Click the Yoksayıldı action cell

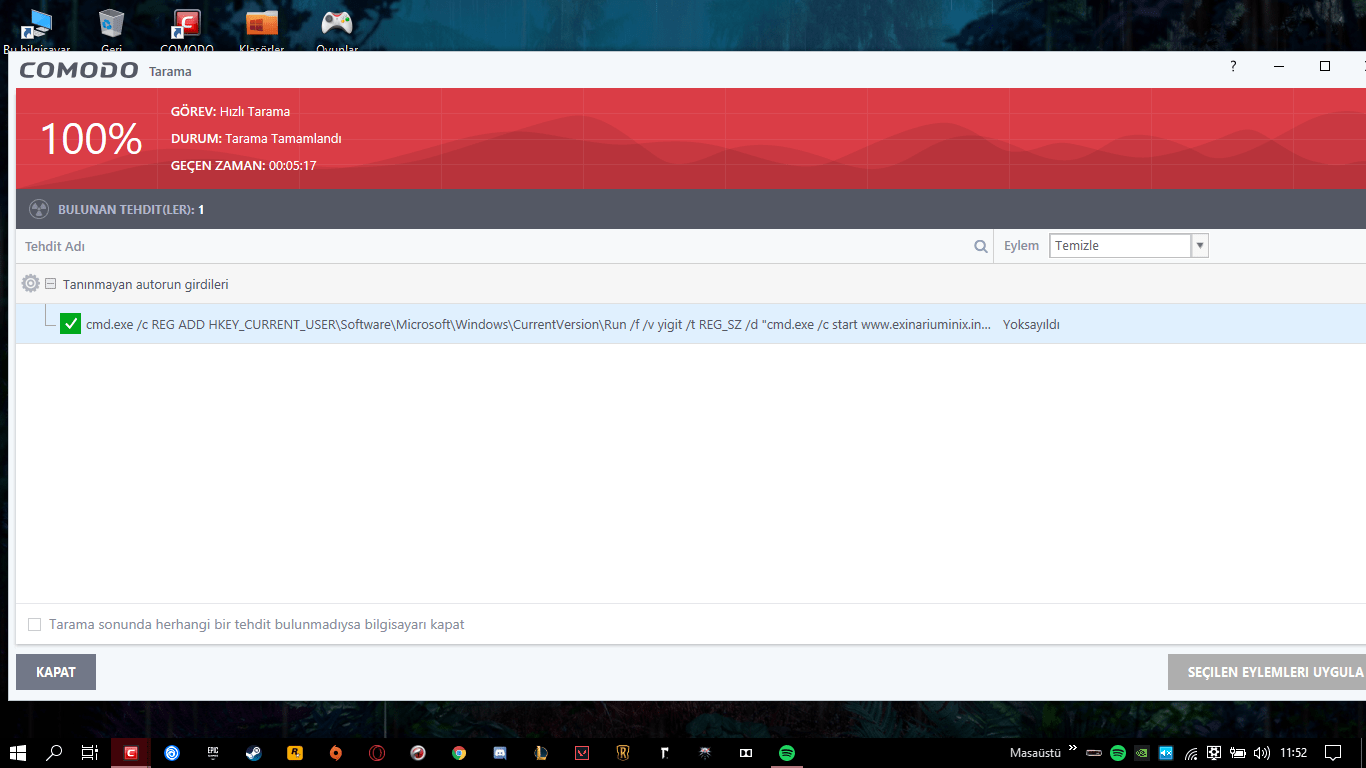coord(1031,324)
